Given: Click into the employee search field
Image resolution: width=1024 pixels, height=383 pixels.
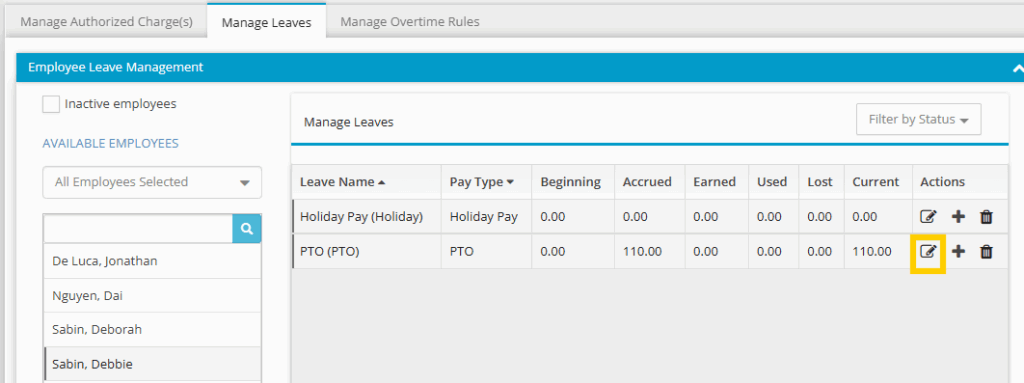Looking at the screenshot, I should point(138,229).
